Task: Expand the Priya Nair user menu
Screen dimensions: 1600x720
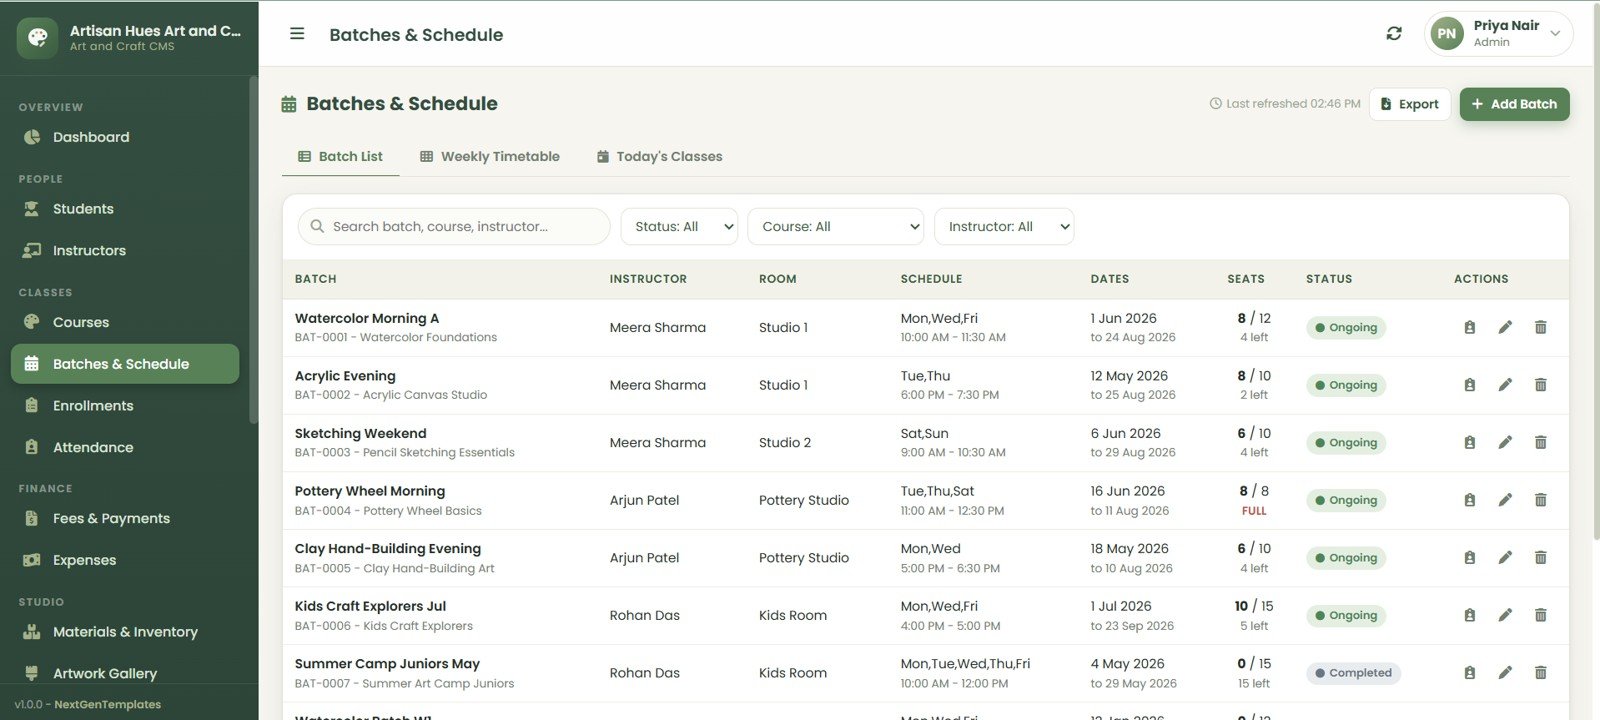Action: click(x=1498, y=34)
